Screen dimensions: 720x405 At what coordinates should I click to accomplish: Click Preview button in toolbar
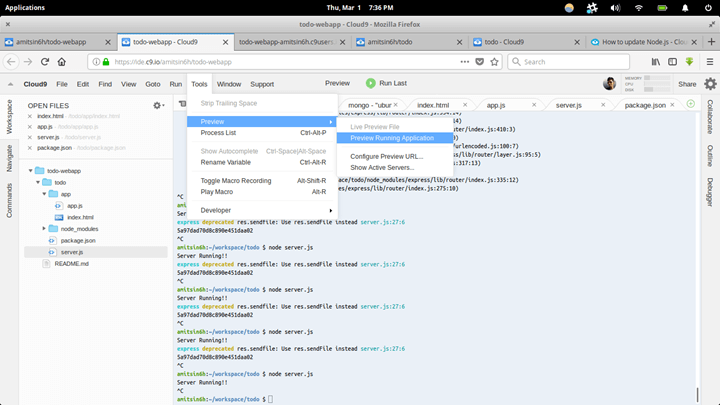(x=337, y=83)
